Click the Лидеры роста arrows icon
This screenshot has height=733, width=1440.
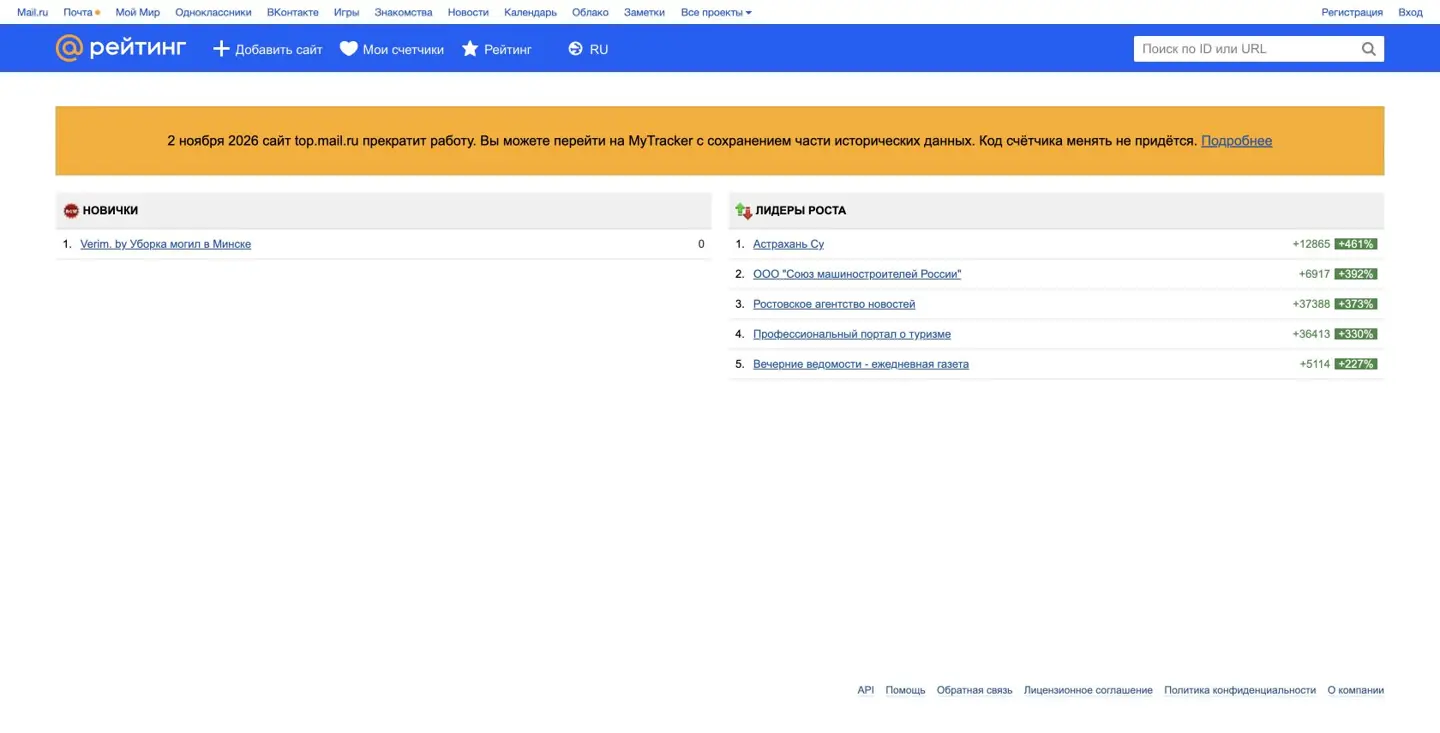pos(743,211)
